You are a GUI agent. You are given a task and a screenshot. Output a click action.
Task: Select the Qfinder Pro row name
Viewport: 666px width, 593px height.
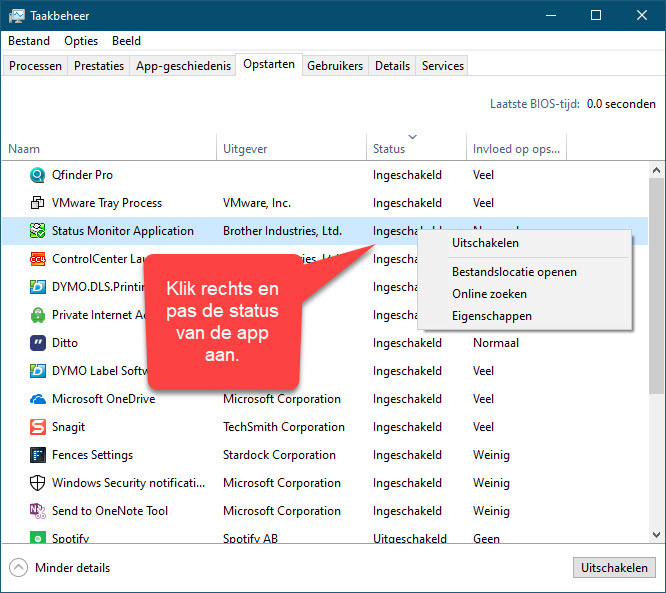click(82, 175)
